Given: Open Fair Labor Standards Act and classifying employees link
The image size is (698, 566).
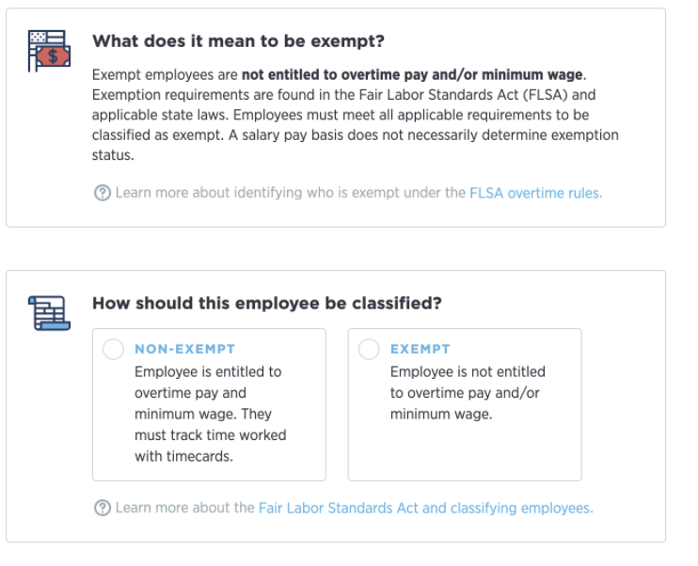Looking at the screenshot, I should point(426,508).
